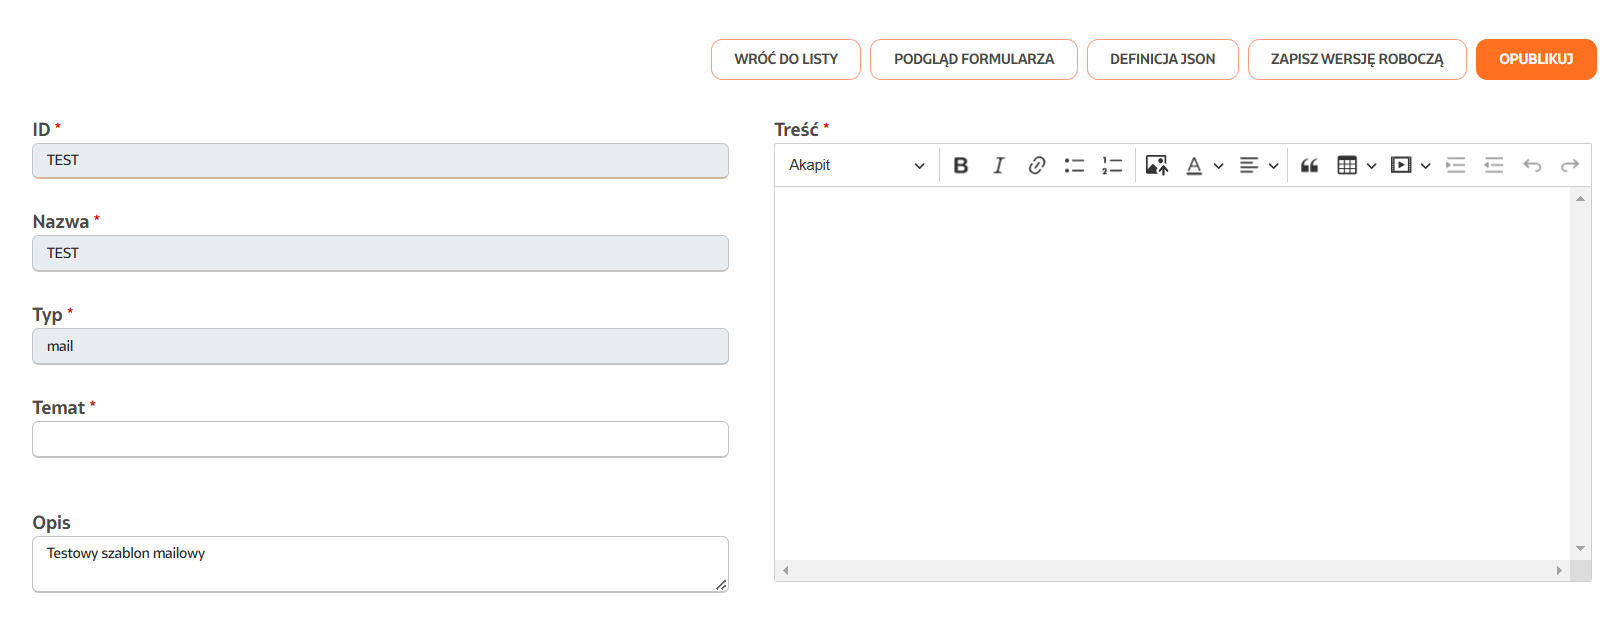Click the insert link icon
Image resolution: width=1616 pixels, height=634 pixels.
(1036, 166)
